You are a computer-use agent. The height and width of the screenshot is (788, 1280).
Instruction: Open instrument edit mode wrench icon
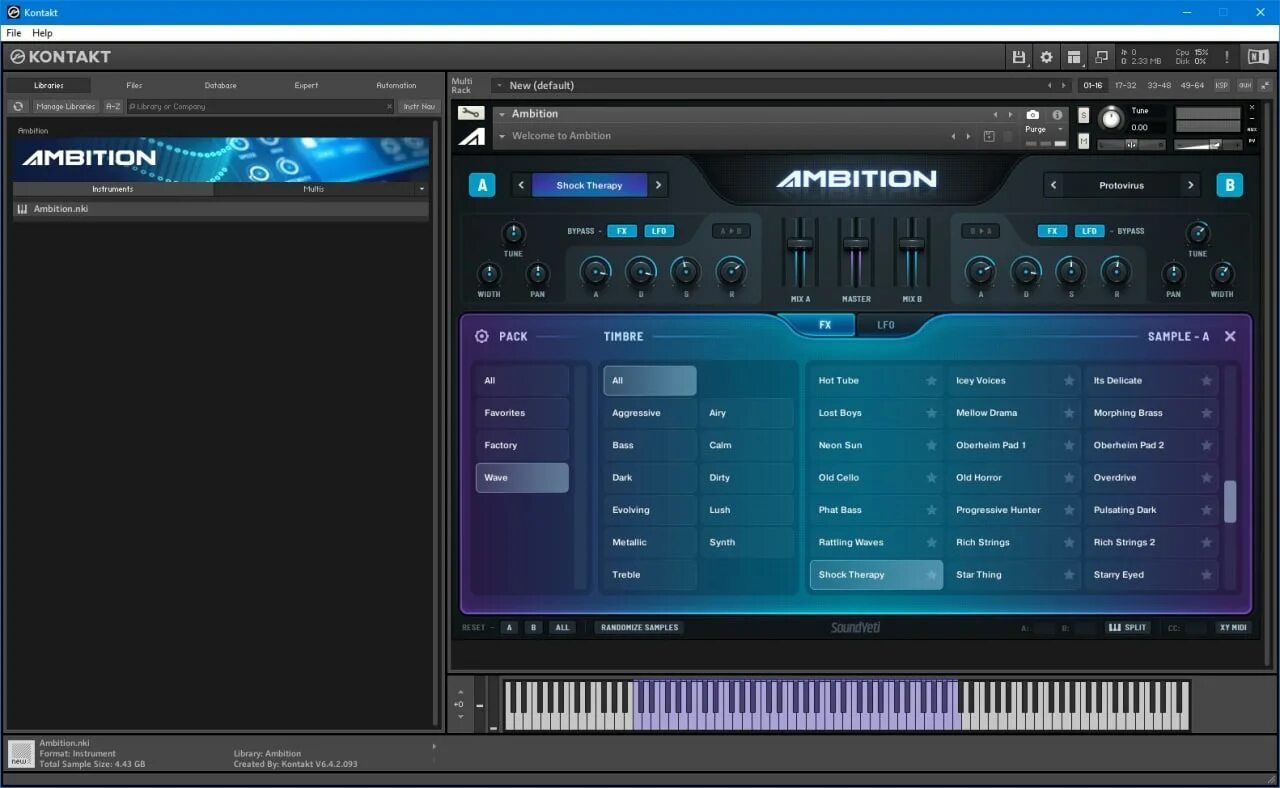471,113
